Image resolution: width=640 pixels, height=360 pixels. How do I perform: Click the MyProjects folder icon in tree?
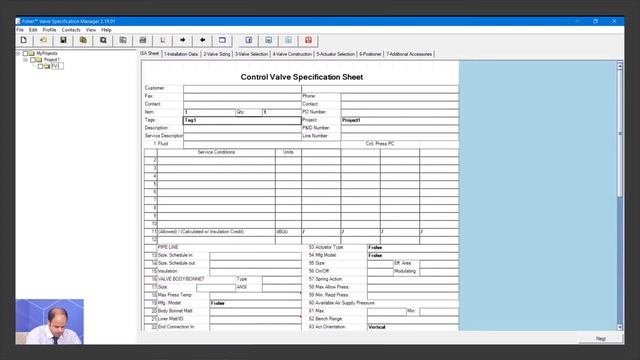click(x=31, y=53)
